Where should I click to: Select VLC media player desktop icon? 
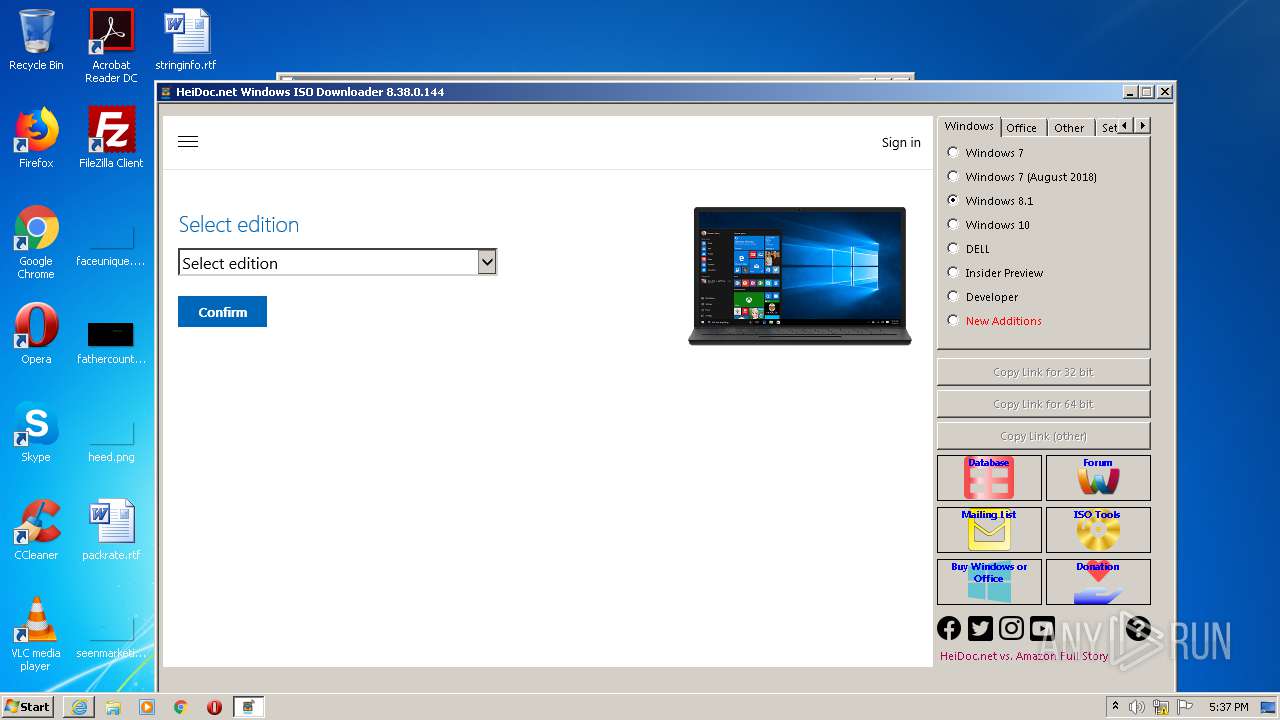point(36,634)
